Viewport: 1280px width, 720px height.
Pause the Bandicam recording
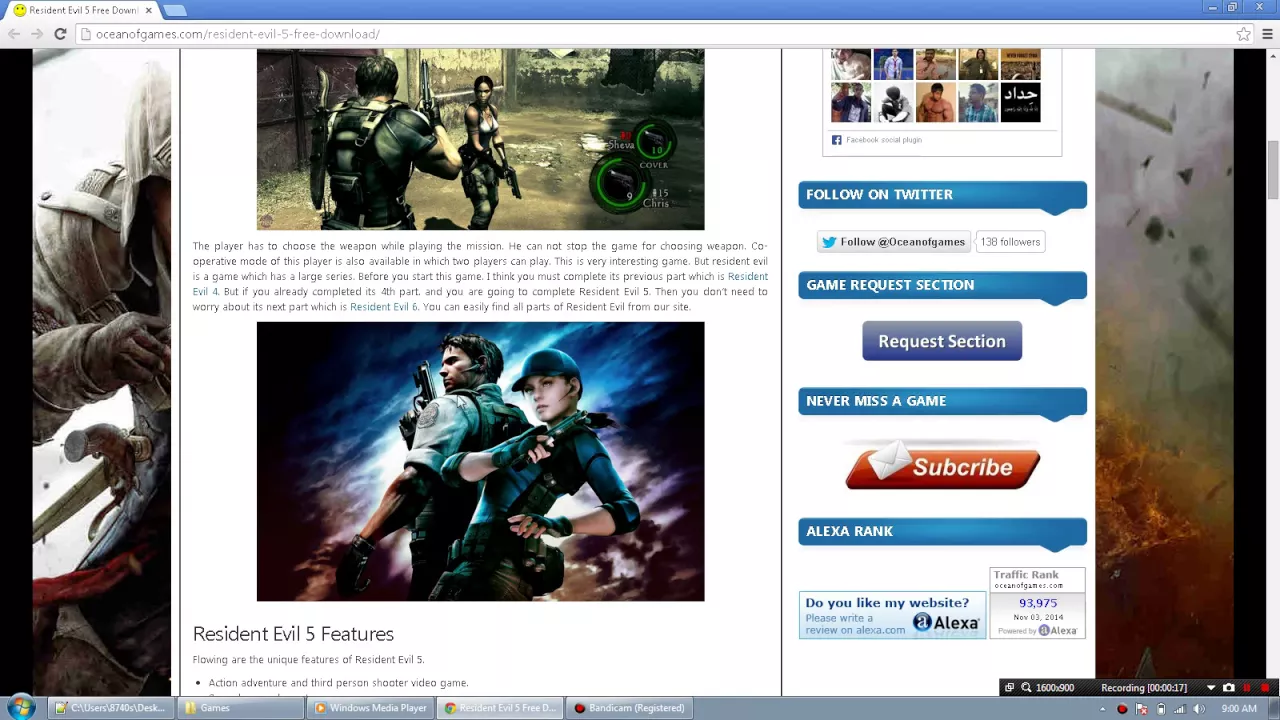coord(1247,688)
